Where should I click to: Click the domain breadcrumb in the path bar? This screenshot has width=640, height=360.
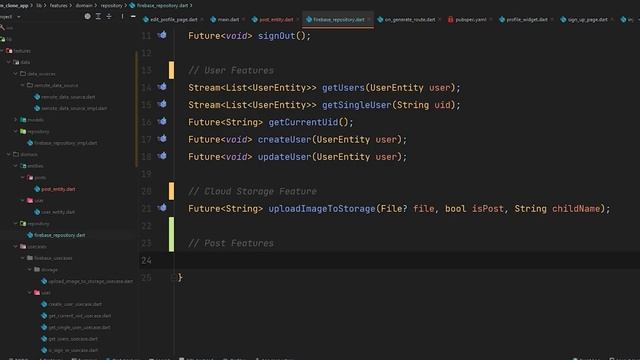84,5
